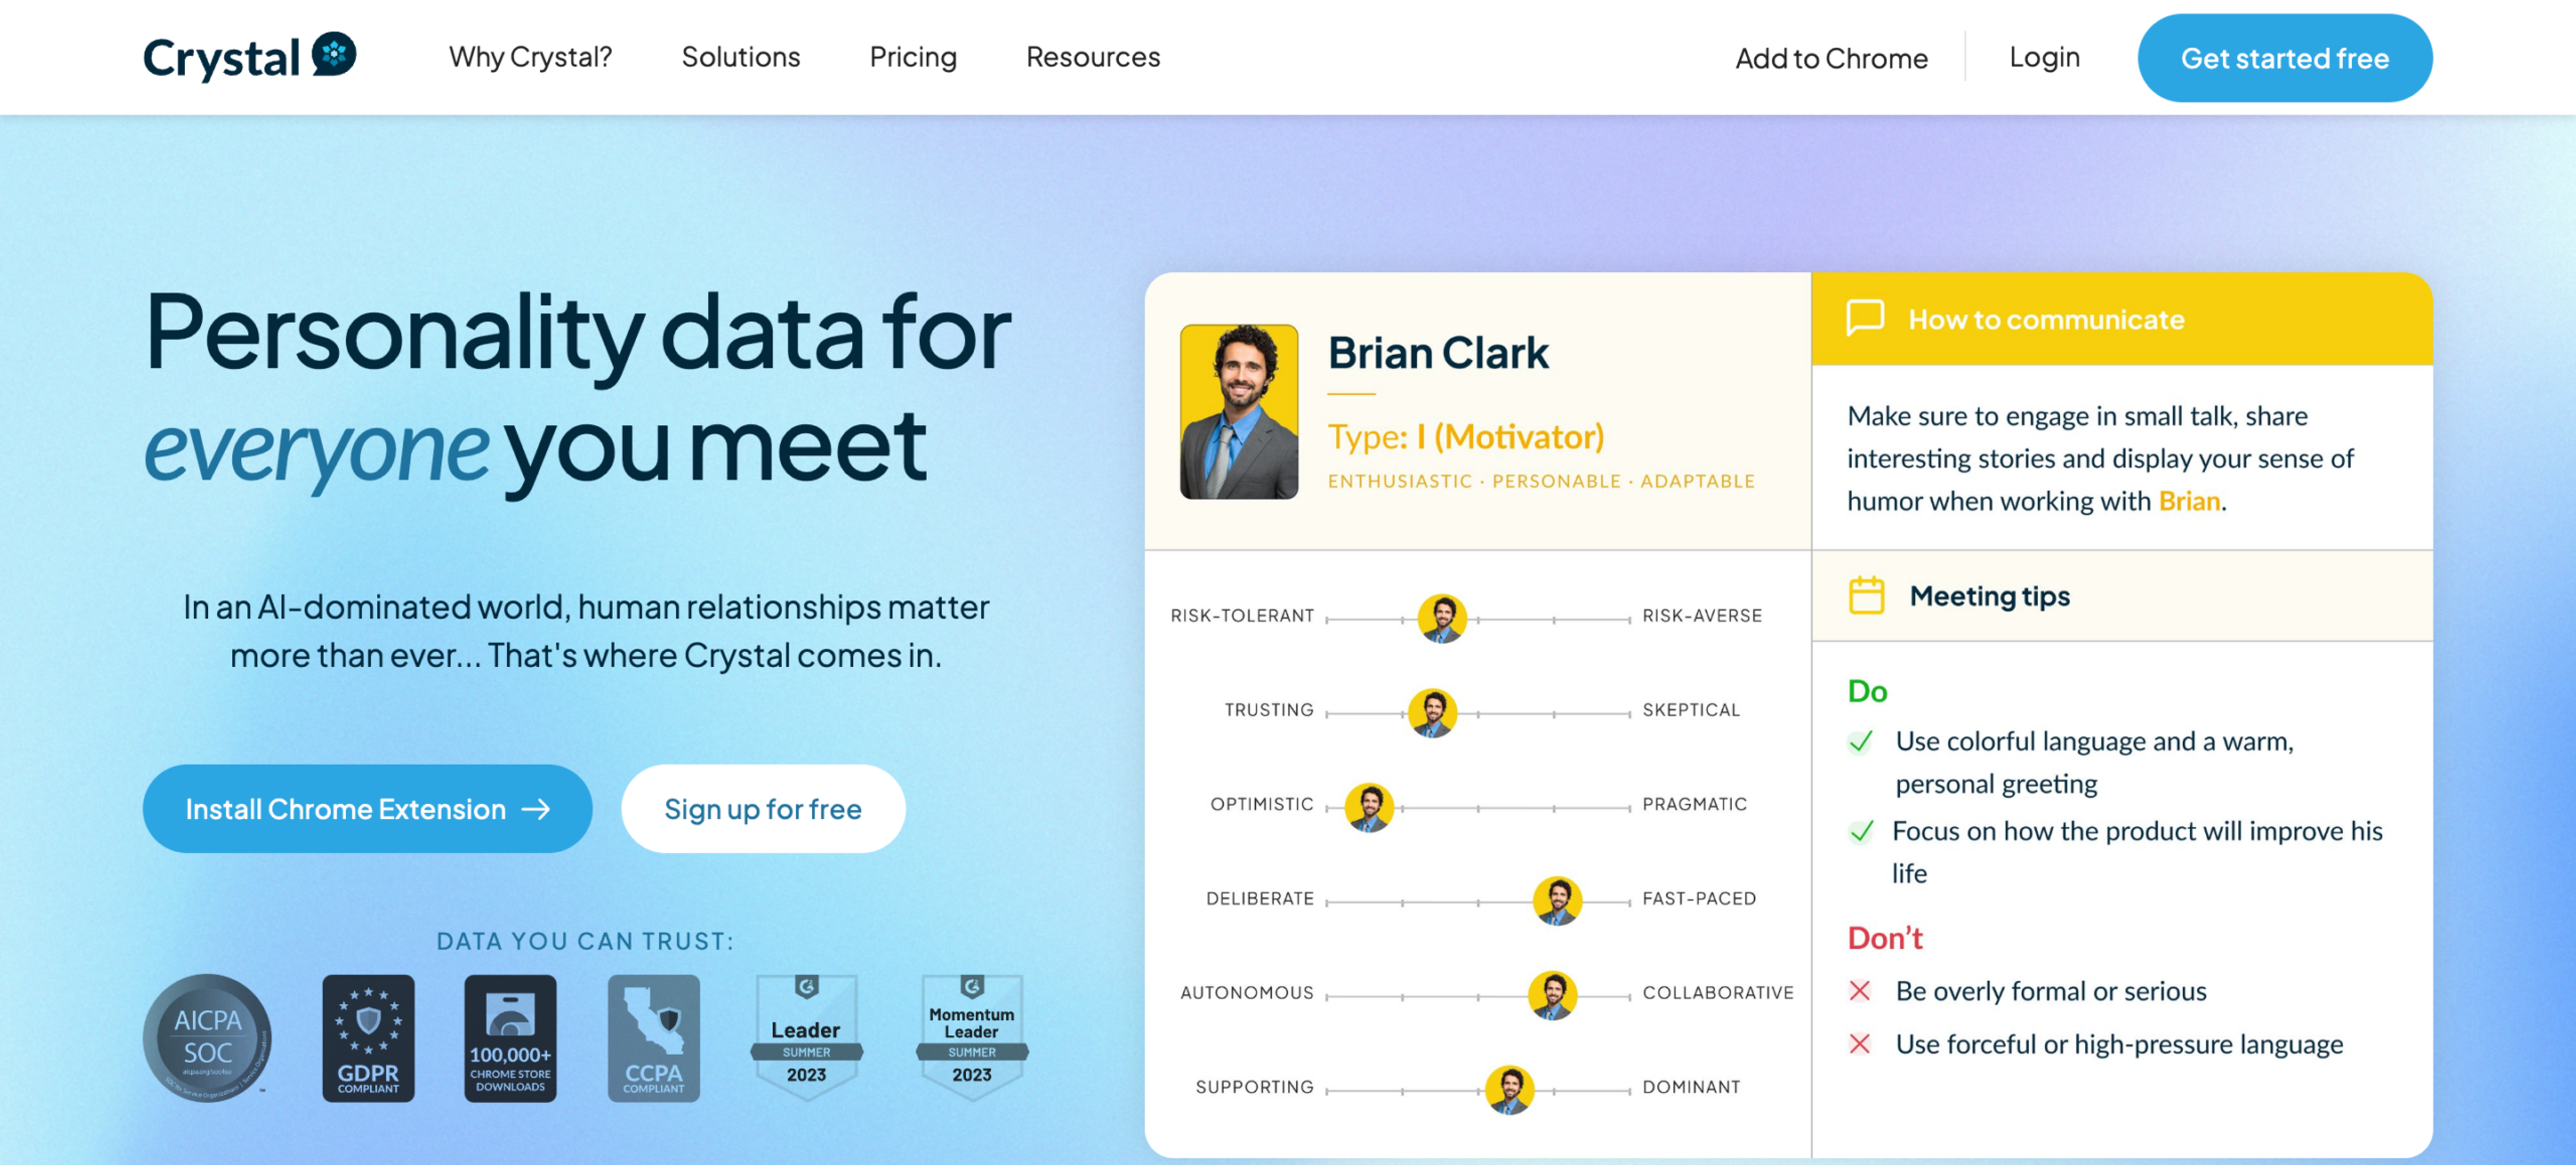Click the arrow in Install Chrome Extension
This screenshot has width=2576, height=1165.
click(x=537, y=808)
